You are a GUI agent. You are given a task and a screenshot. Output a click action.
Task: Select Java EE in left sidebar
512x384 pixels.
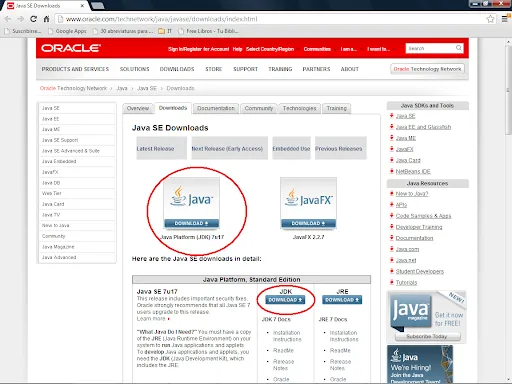77,119
